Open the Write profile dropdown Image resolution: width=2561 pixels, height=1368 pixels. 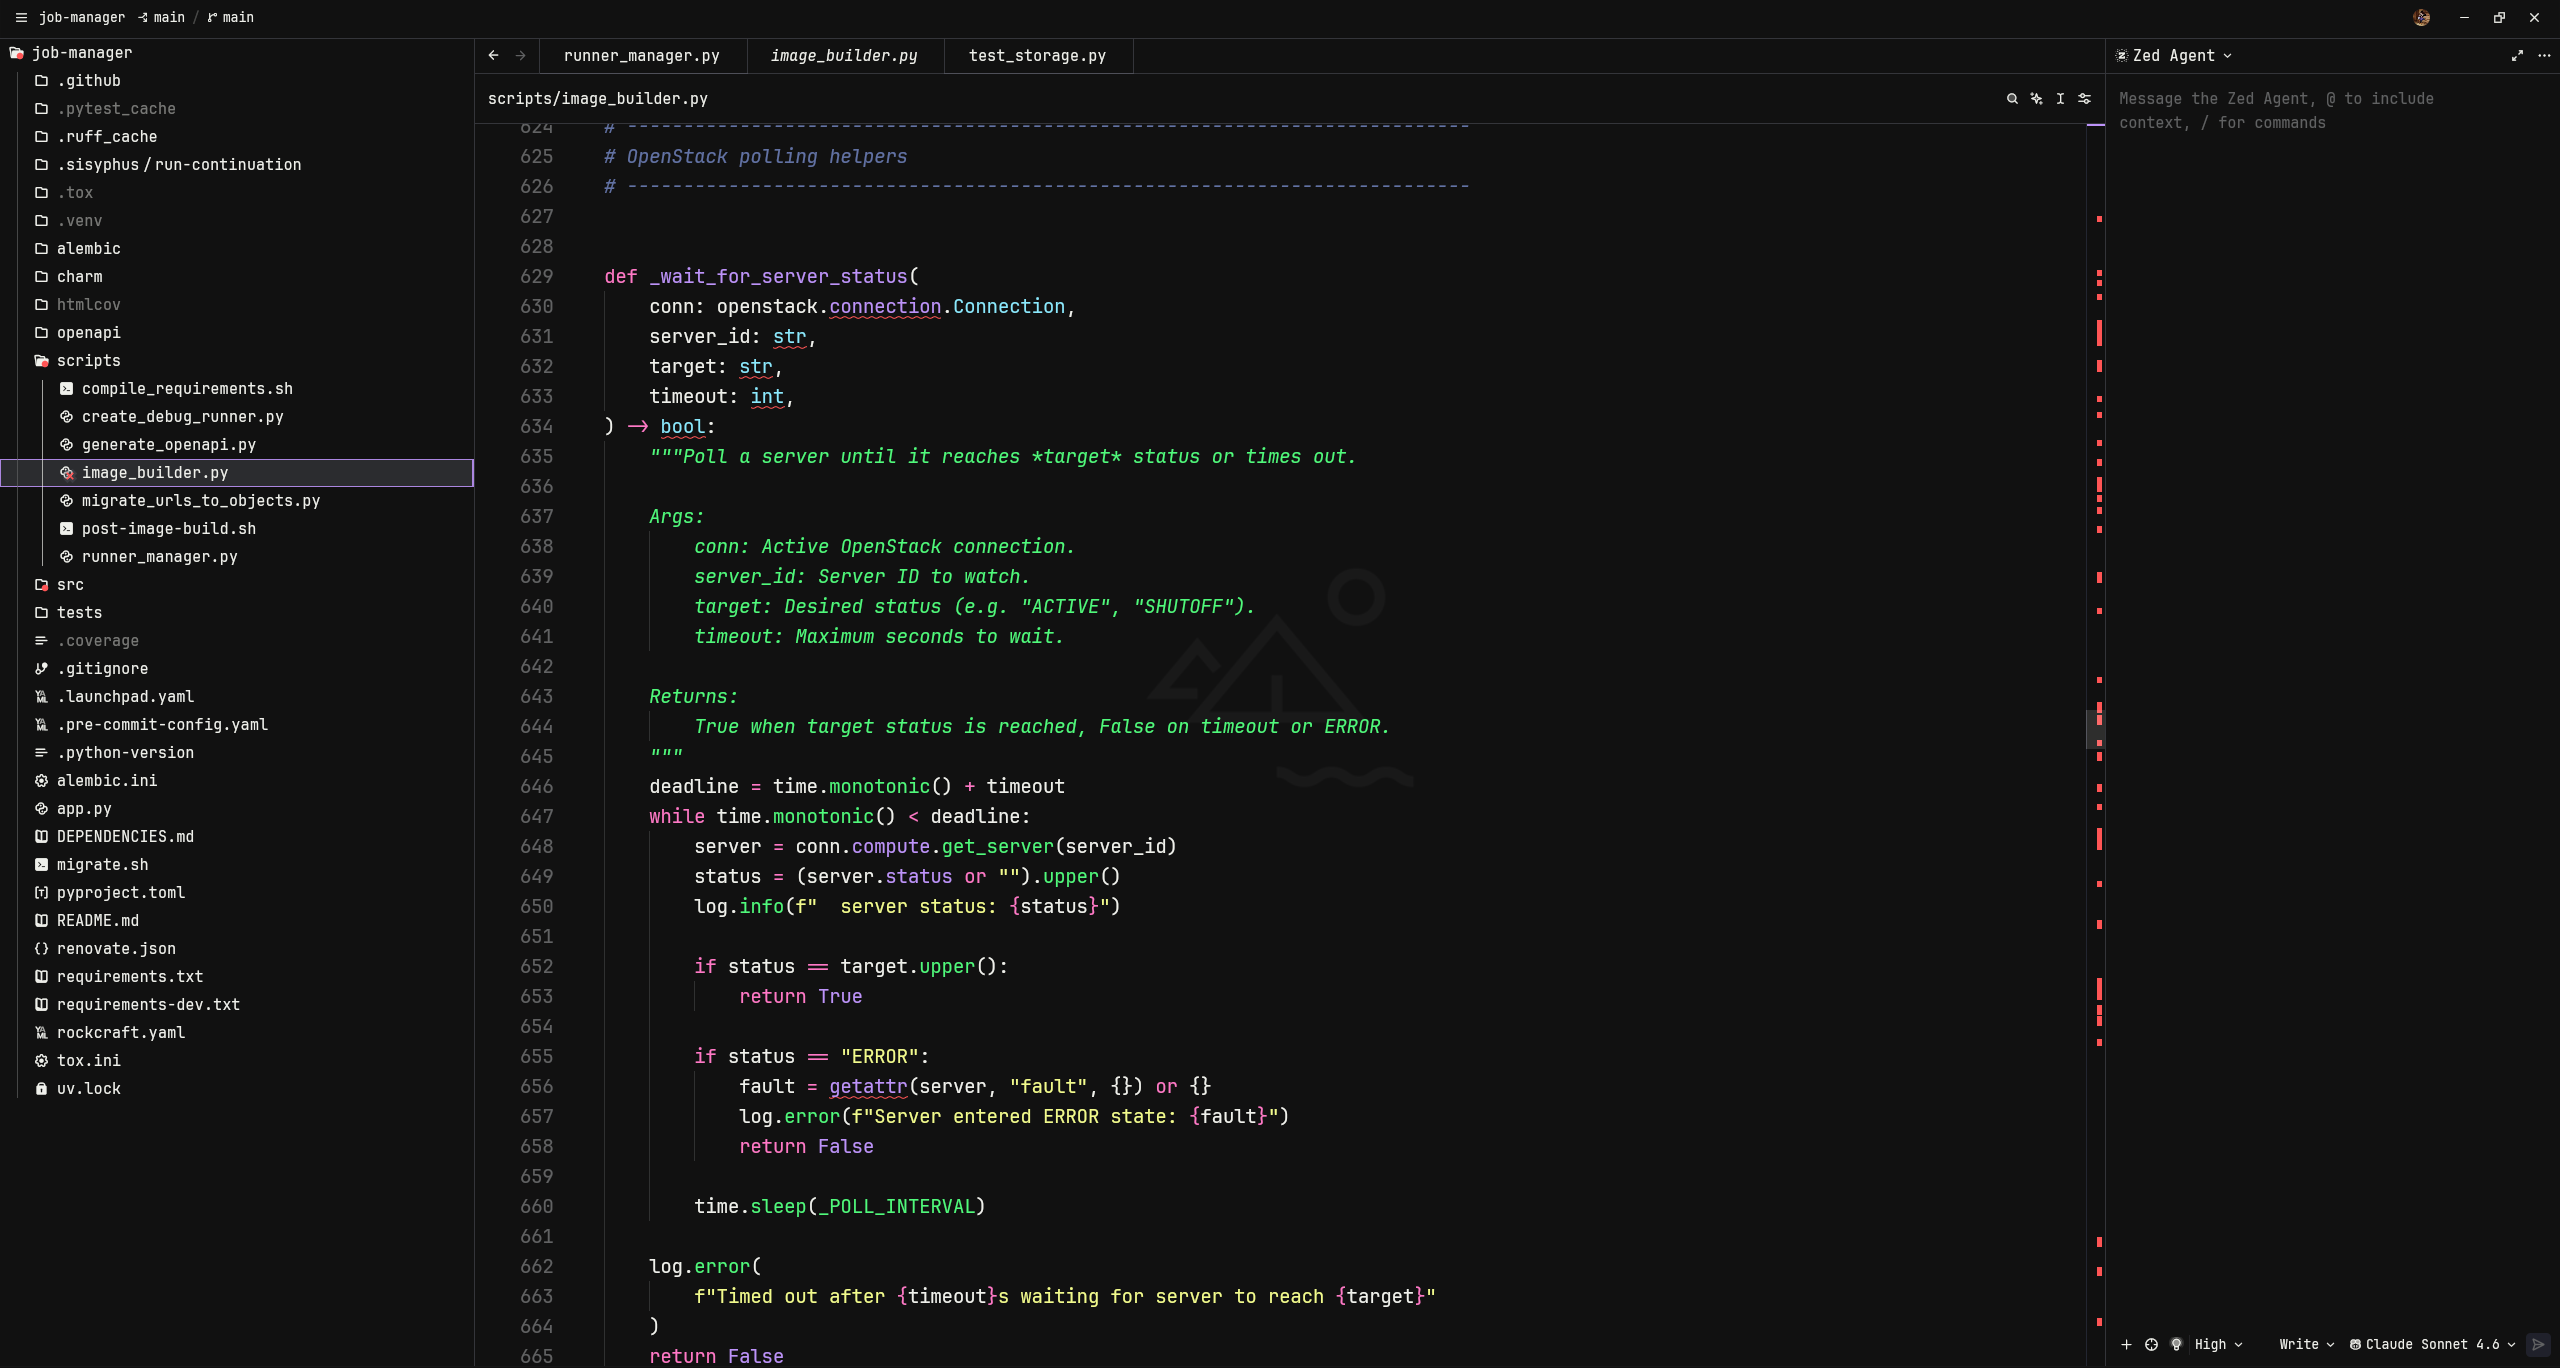[2306, 1344]
